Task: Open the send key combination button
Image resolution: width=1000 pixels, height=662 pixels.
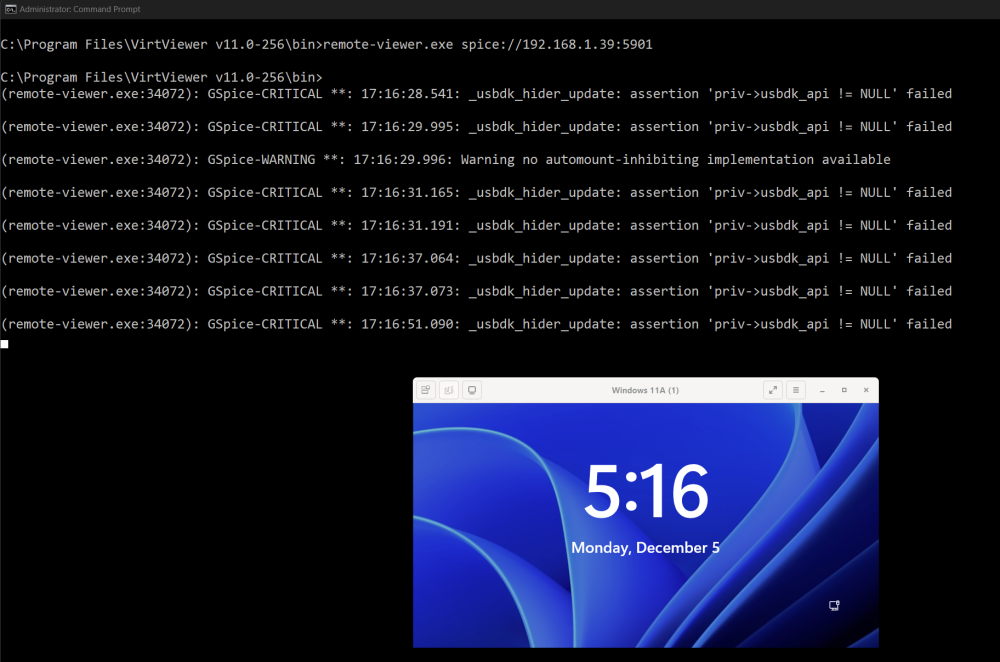Action: pos(426,390)
